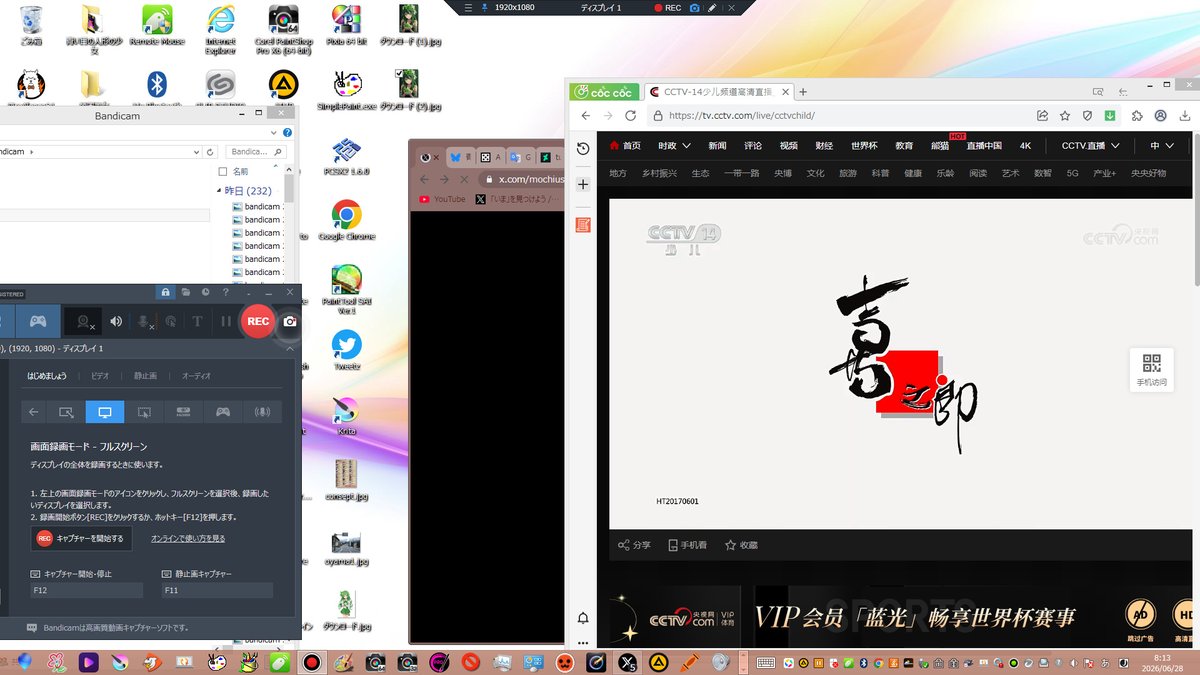Click the back arrow mode icon in Bandicam
This screenshot has height=675, width=1200.
click(33, 411)
